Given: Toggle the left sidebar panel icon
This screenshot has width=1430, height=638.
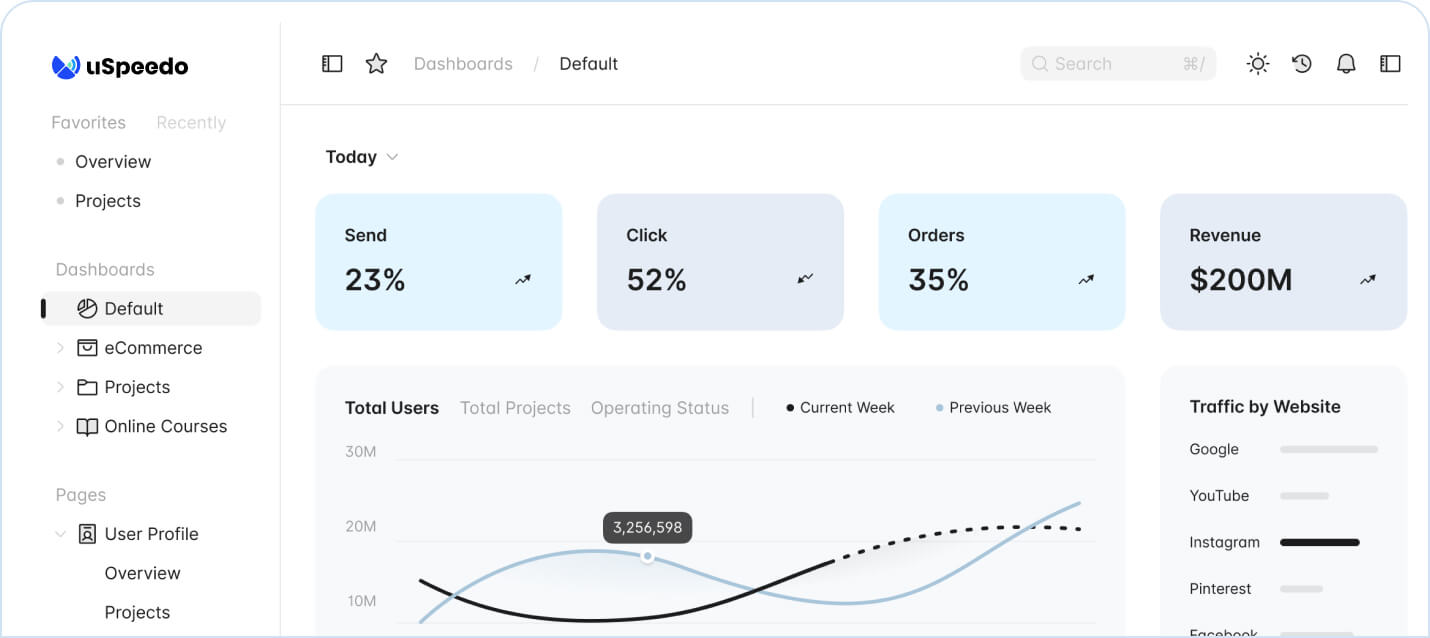Looking at the screenshot, I should click(x=332, y=64).
